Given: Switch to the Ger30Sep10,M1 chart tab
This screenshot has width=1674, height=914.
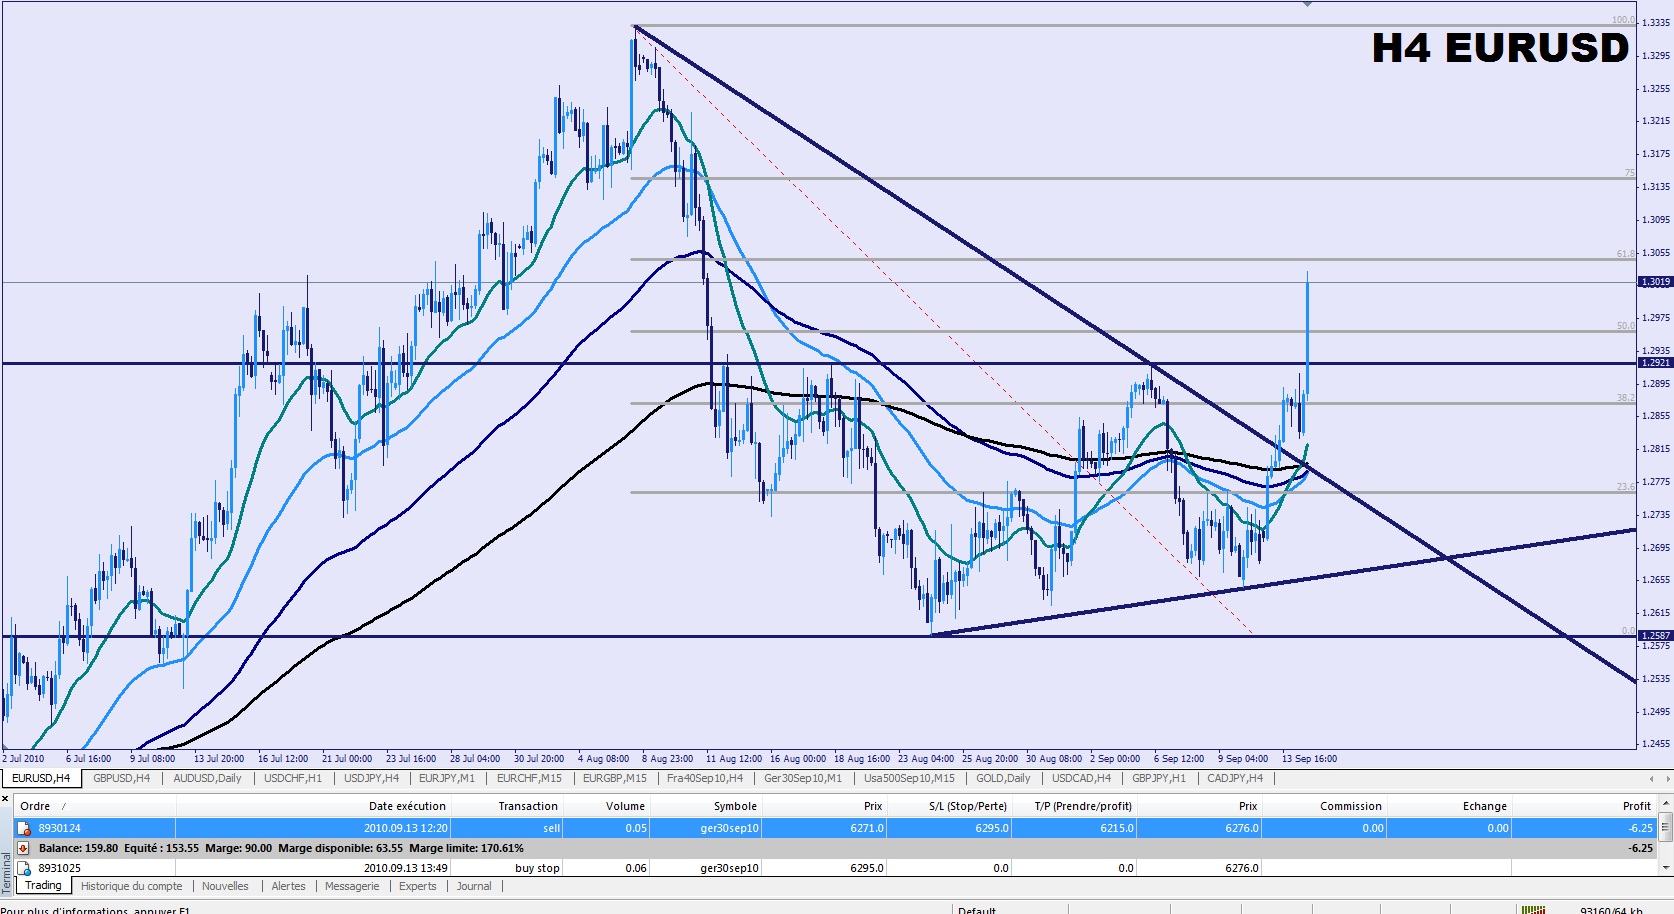Looking at the screenshot, I should (x=803, y=778).
